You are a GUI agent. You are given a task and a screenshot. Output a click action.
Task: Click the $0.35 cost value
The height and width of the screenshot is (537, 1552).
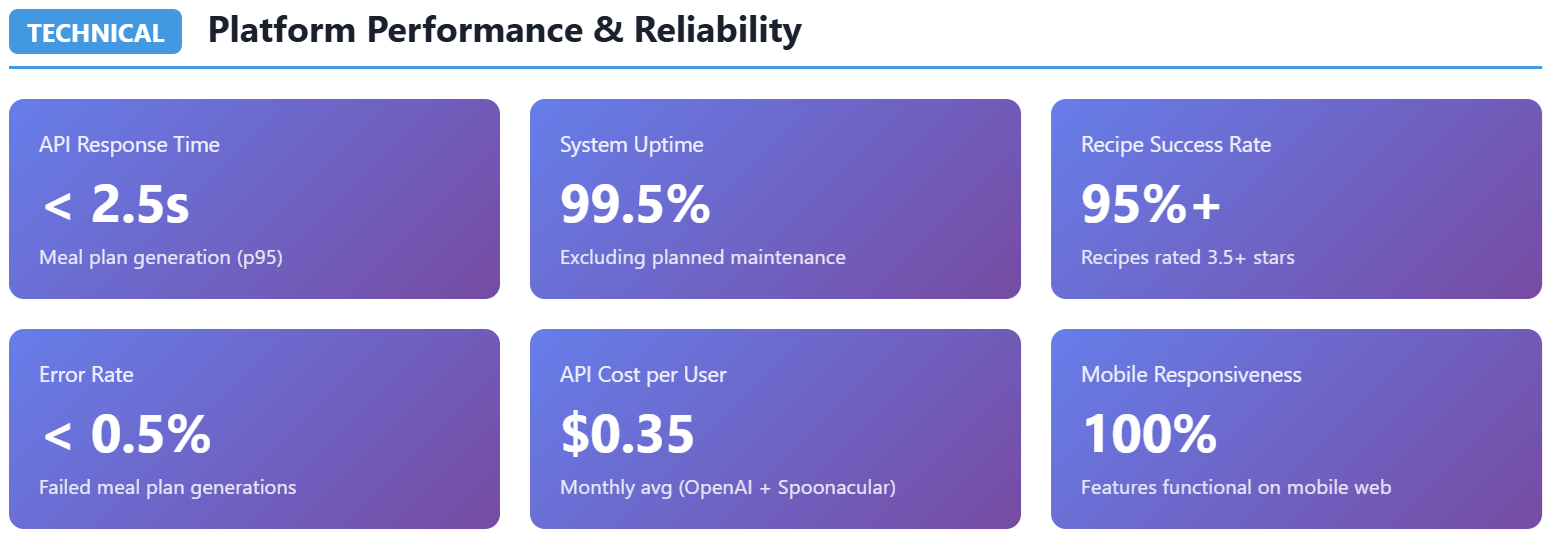tap(627, 434)
